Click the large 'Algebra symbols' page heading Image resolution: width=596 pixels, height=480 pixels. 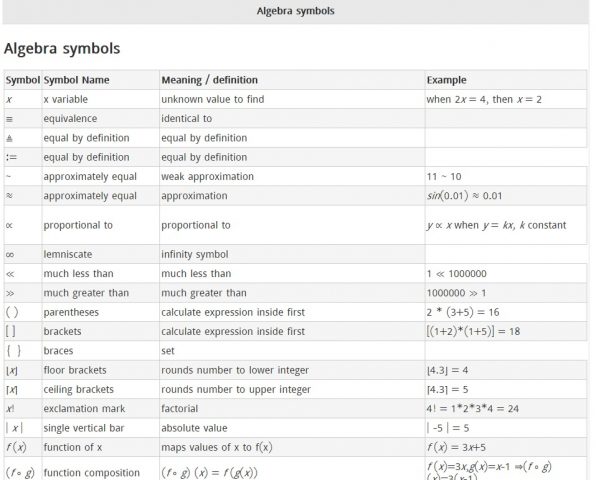pyautogui.click(x=62, y=49)
